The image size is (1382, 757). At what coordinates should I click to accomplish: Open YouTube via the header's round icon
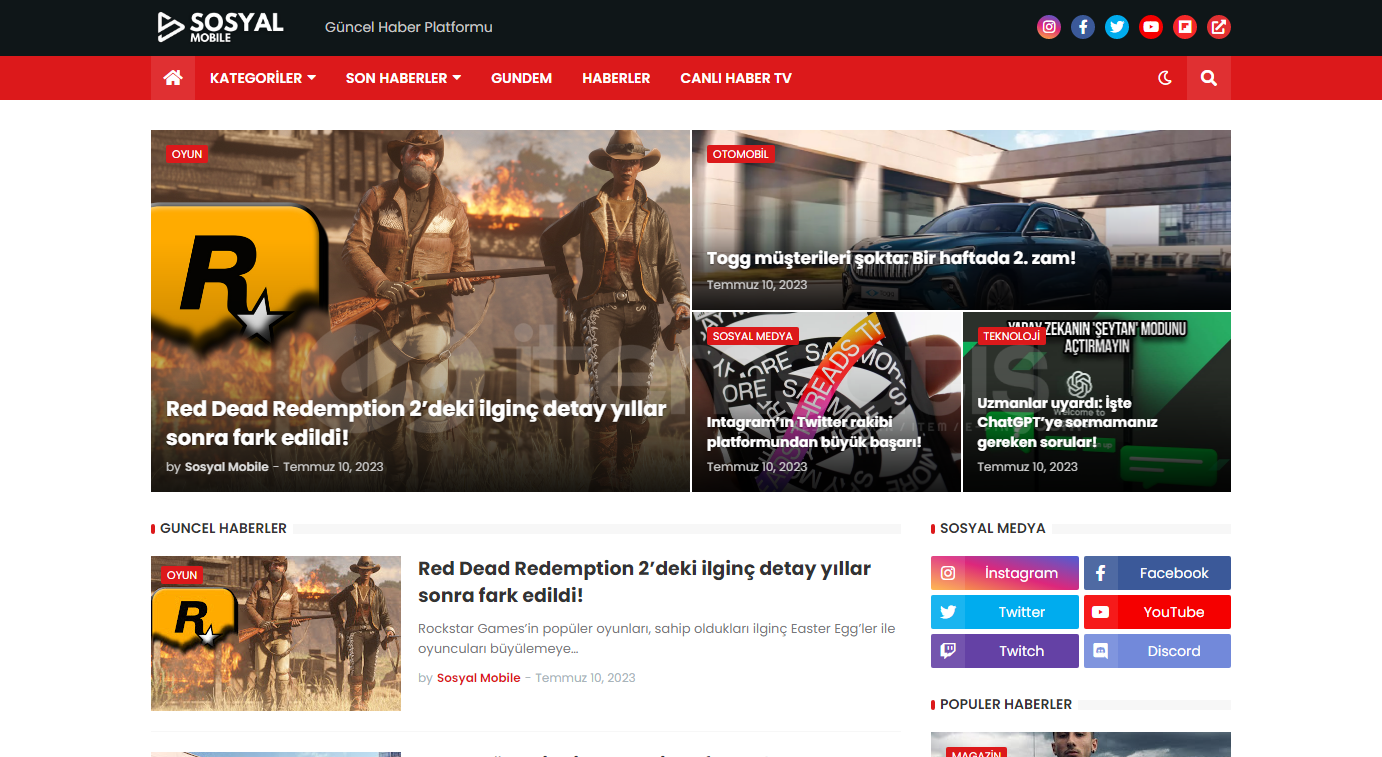[1151, 27]
